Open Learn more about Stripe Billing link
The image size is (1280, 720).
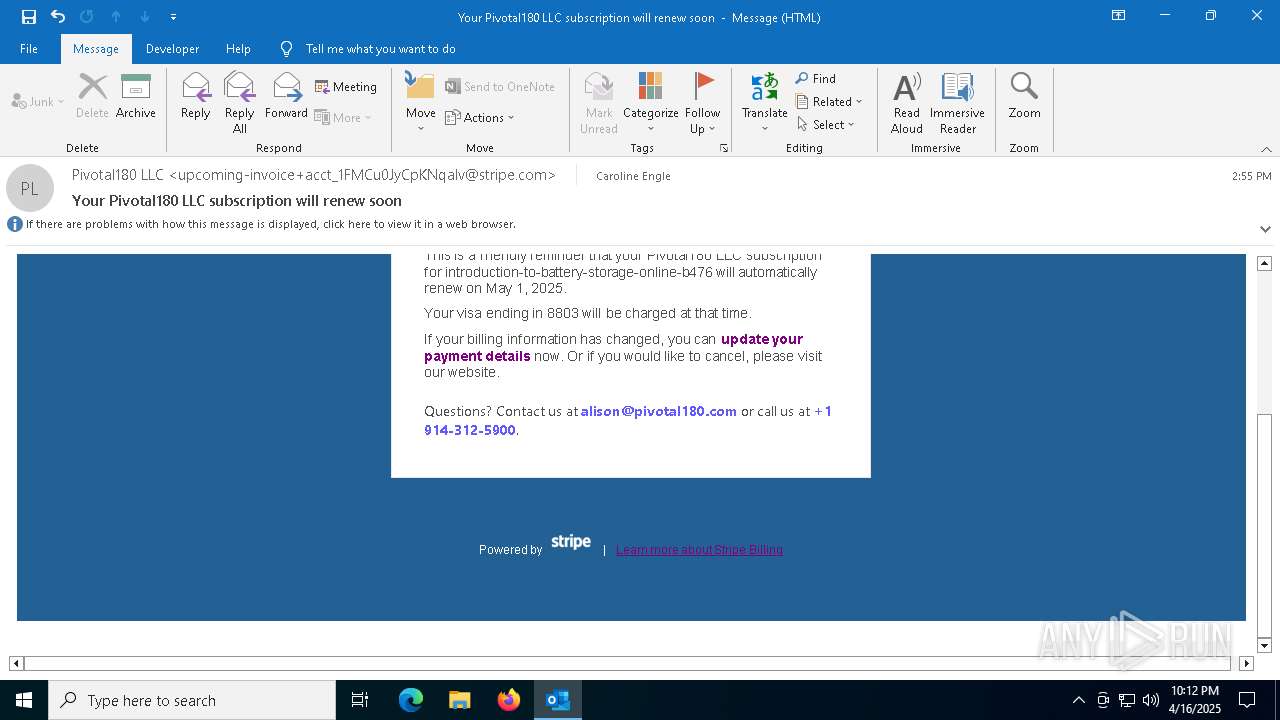point(699,549)
